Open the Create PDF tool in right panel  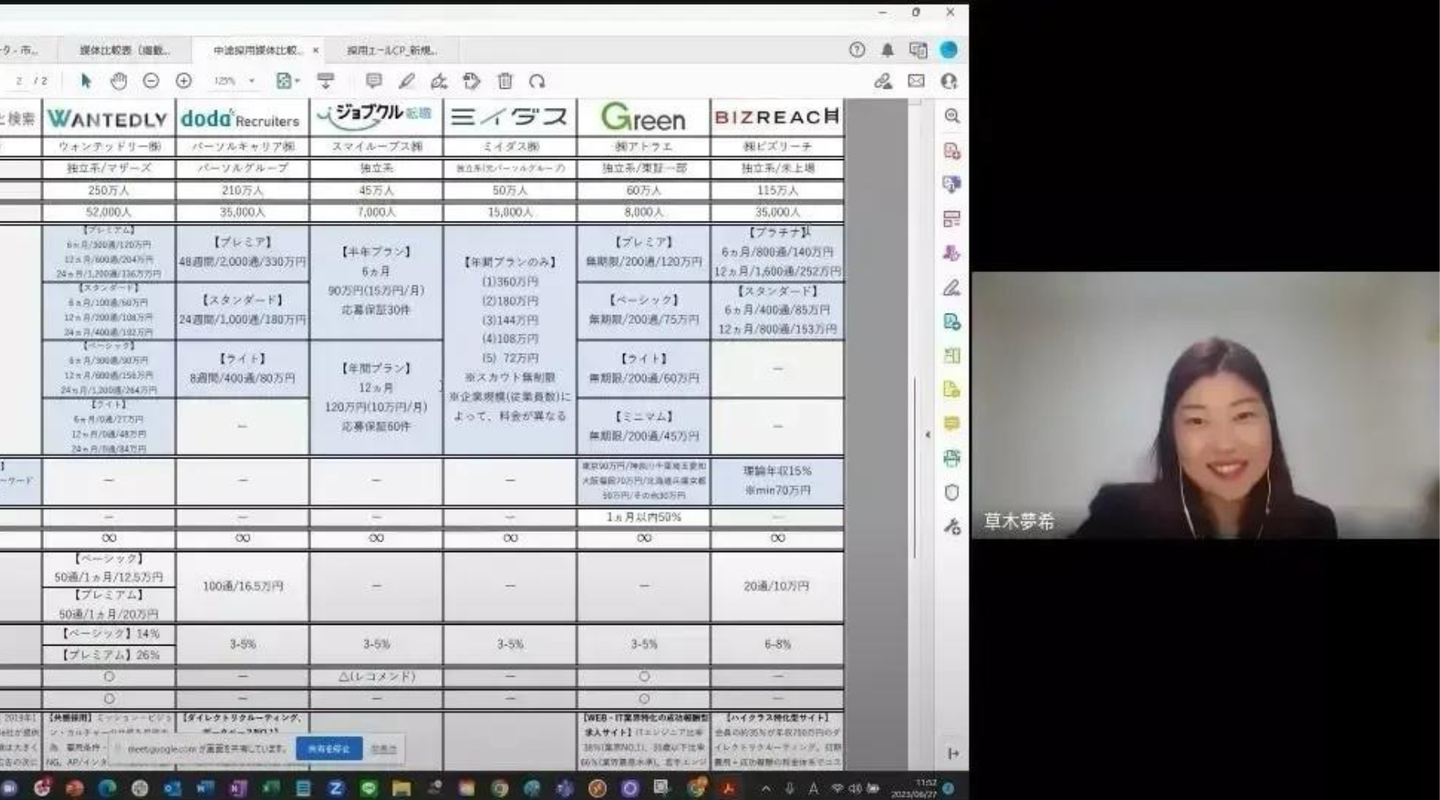pyautogui.click(x=952, y=151)
